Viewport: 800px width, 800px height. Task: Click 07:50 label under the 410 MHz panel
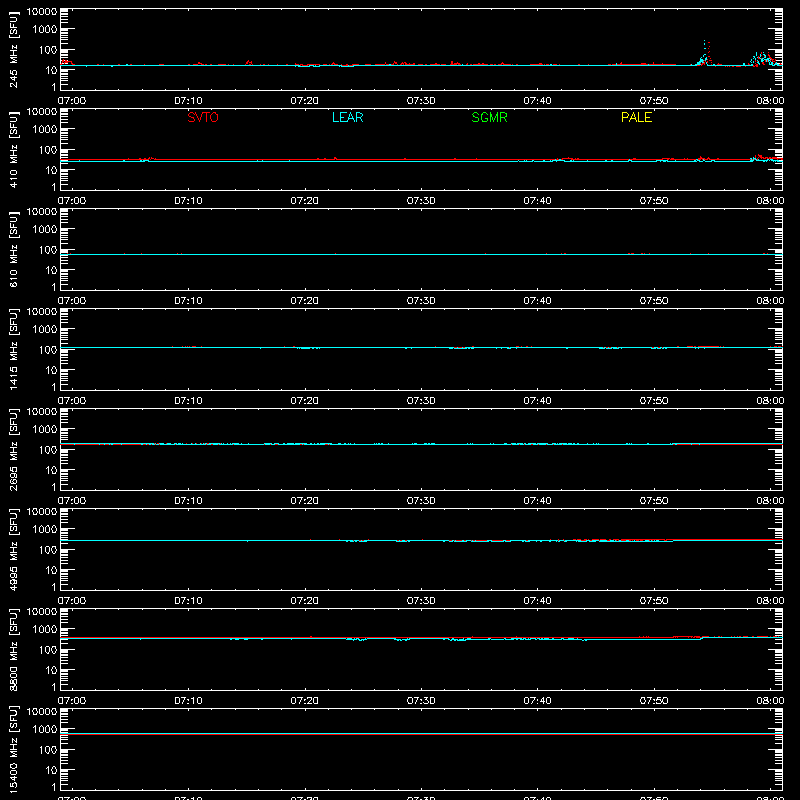point(654,201)
